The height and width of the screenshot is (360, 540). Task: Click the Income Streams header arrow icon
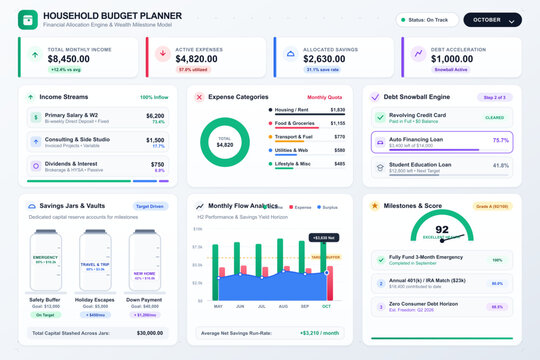coord(31,97)
